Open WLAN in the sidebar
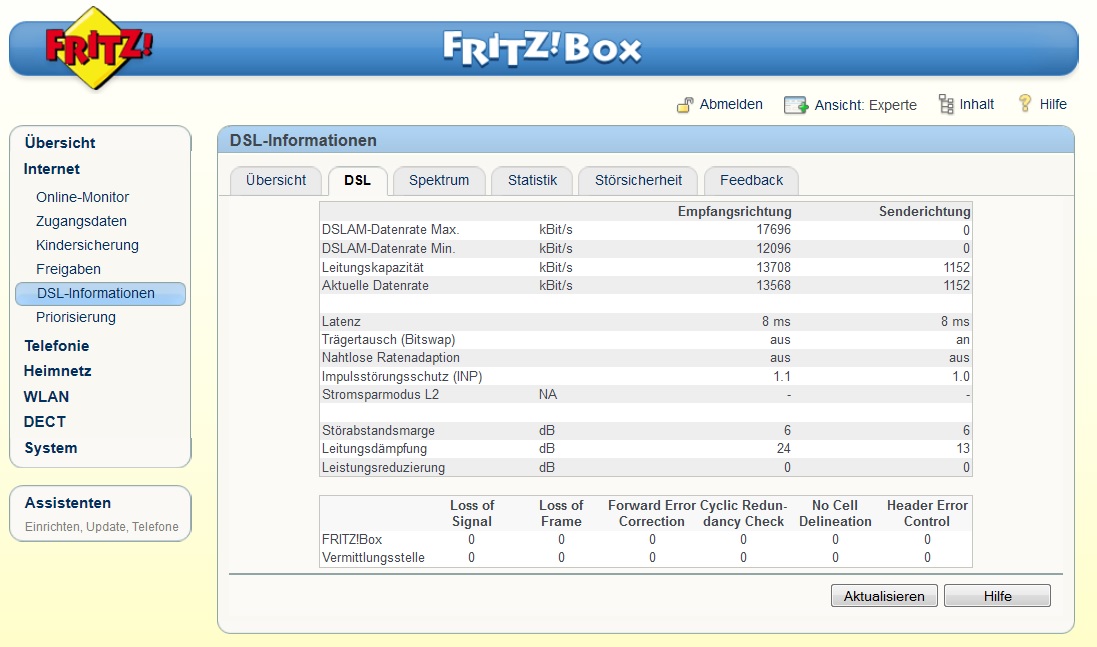Viewport: 1097px width, 647px height. pyautogui.click(x=46, y=397)
